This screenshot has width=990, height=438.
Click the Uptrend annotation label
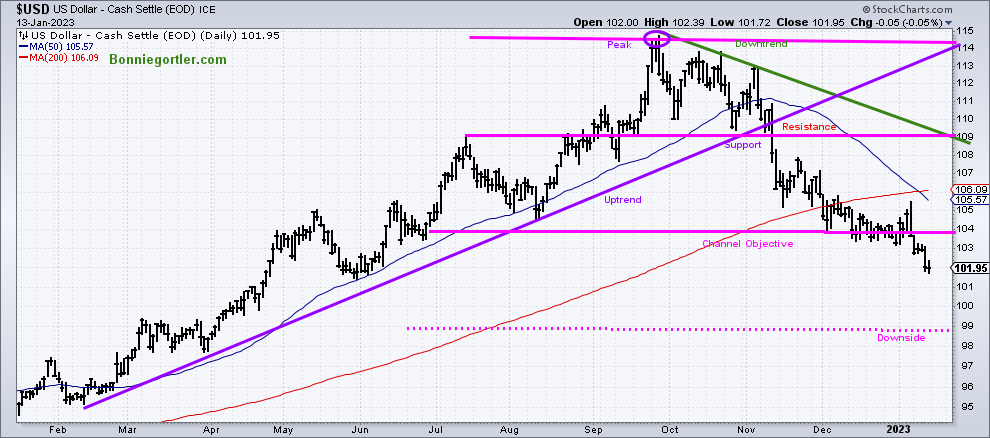point(623,199)
